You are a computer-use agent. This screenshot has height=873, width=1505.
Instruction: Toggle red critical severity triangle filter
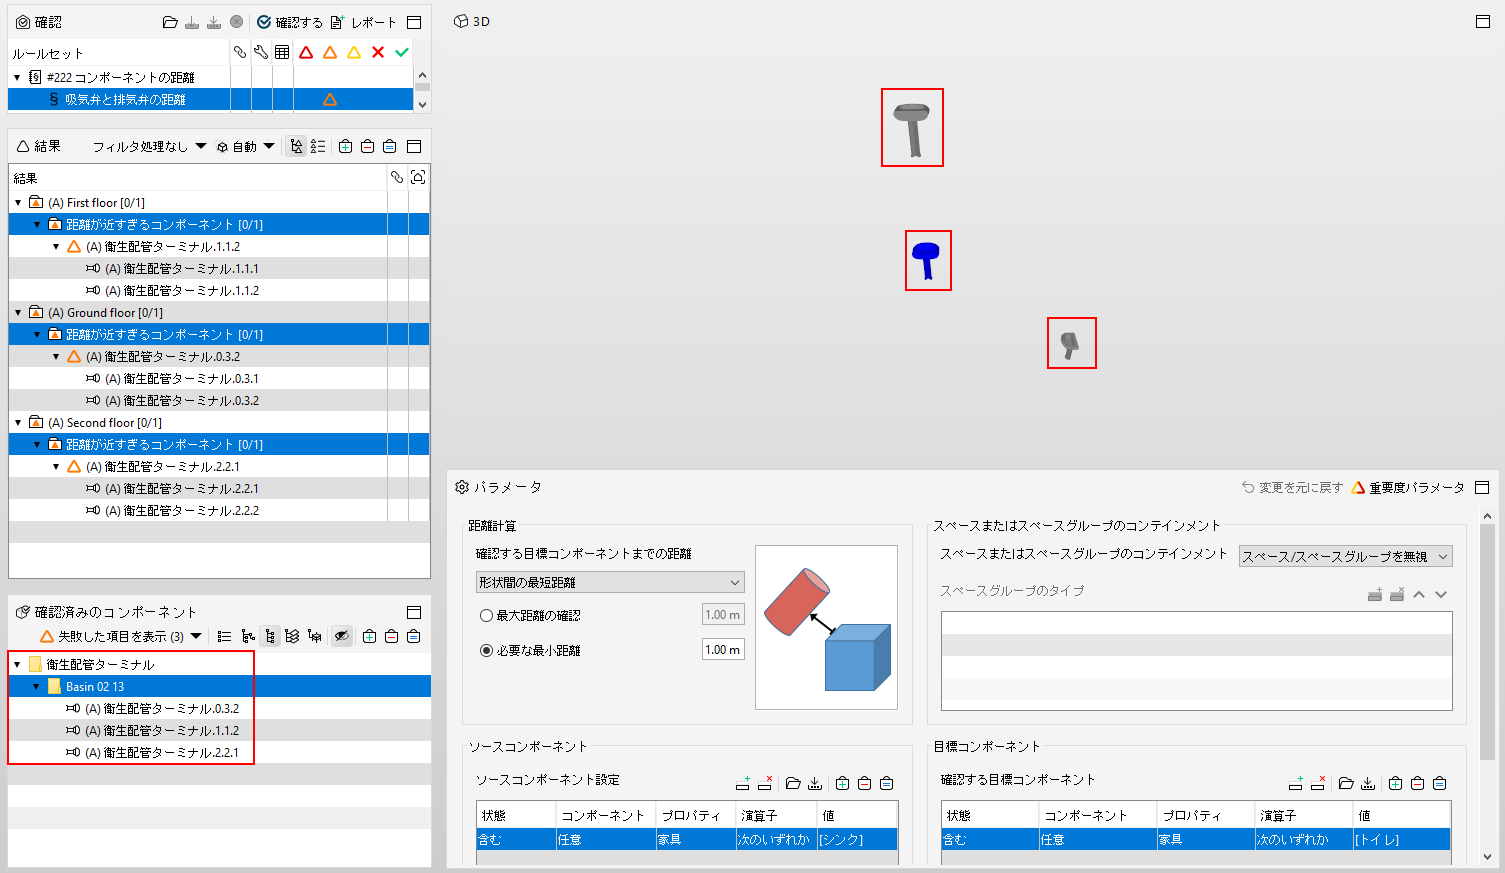pos(306,52)
